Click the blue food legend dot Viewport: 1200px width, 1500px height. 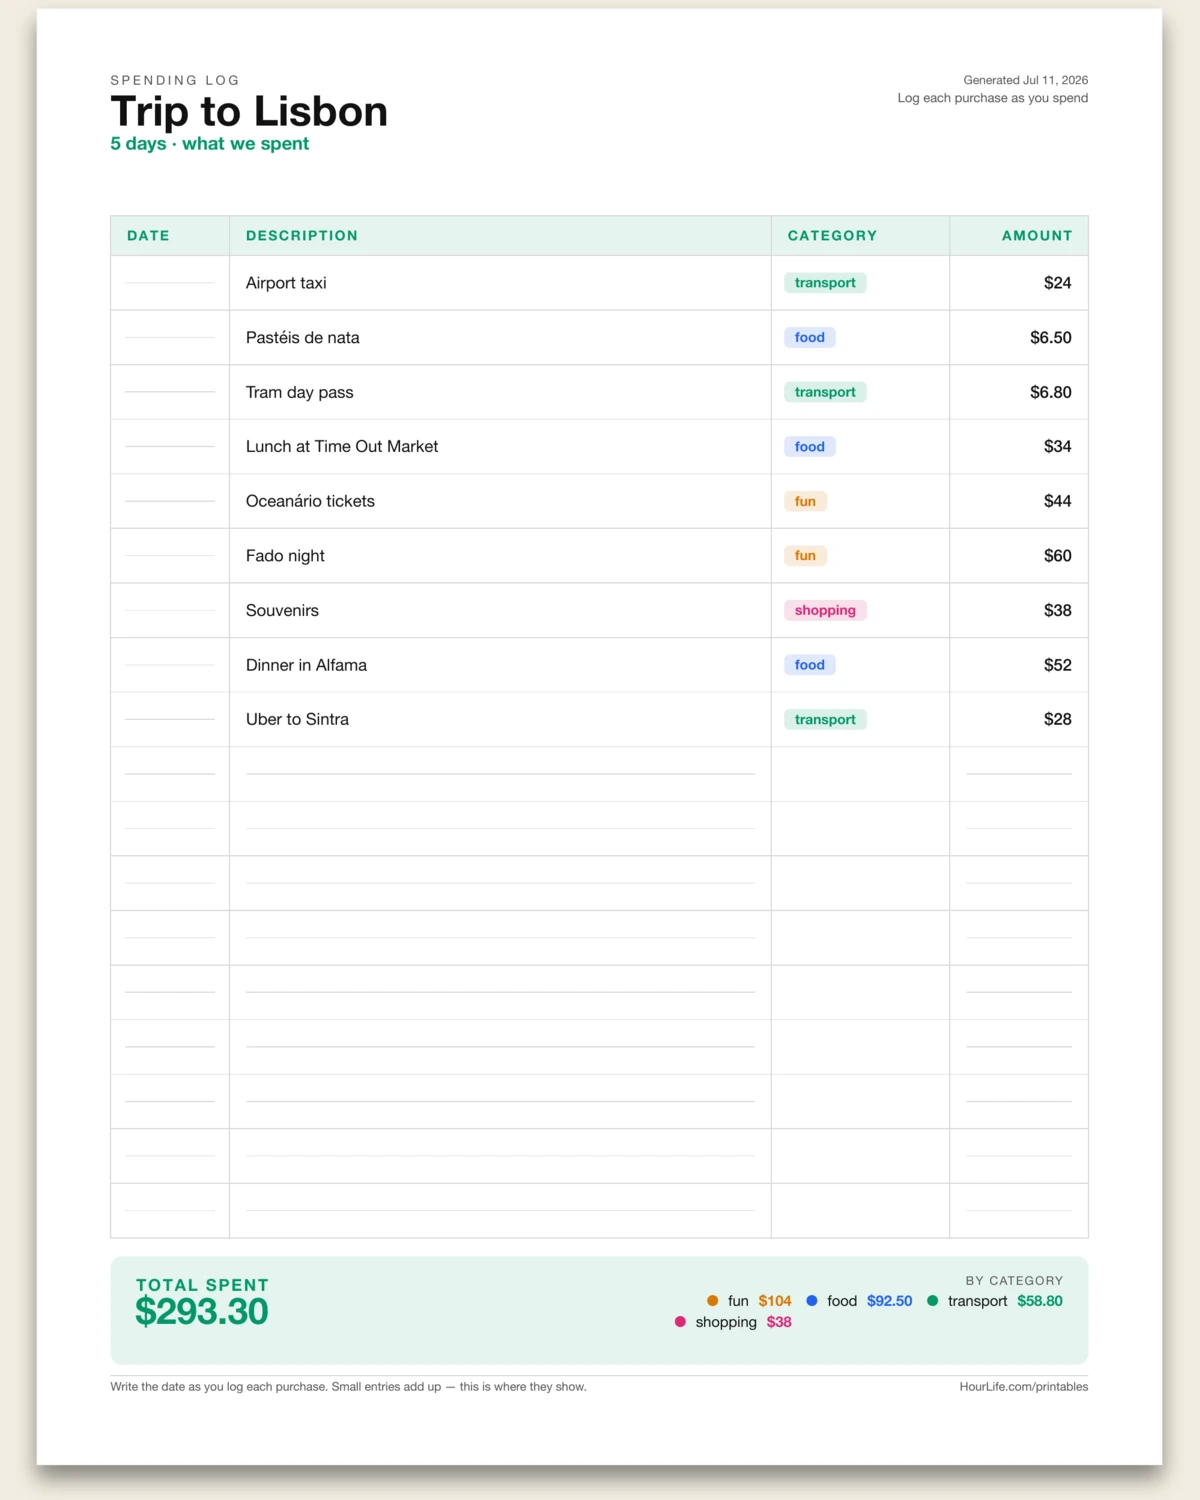pos(812,1301)
